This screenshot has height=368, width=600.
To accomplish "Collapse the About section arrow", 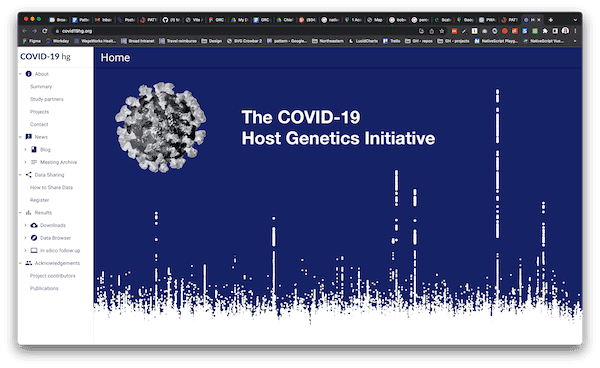I will tap(20, 74).
